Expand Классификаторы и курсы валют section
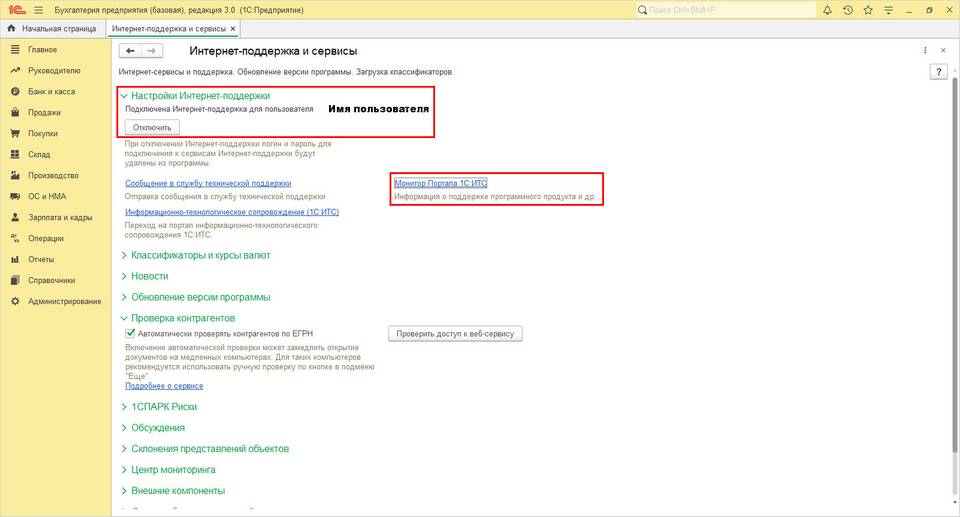960x517 pixels. pyautogui.click(x=196, y=255)
